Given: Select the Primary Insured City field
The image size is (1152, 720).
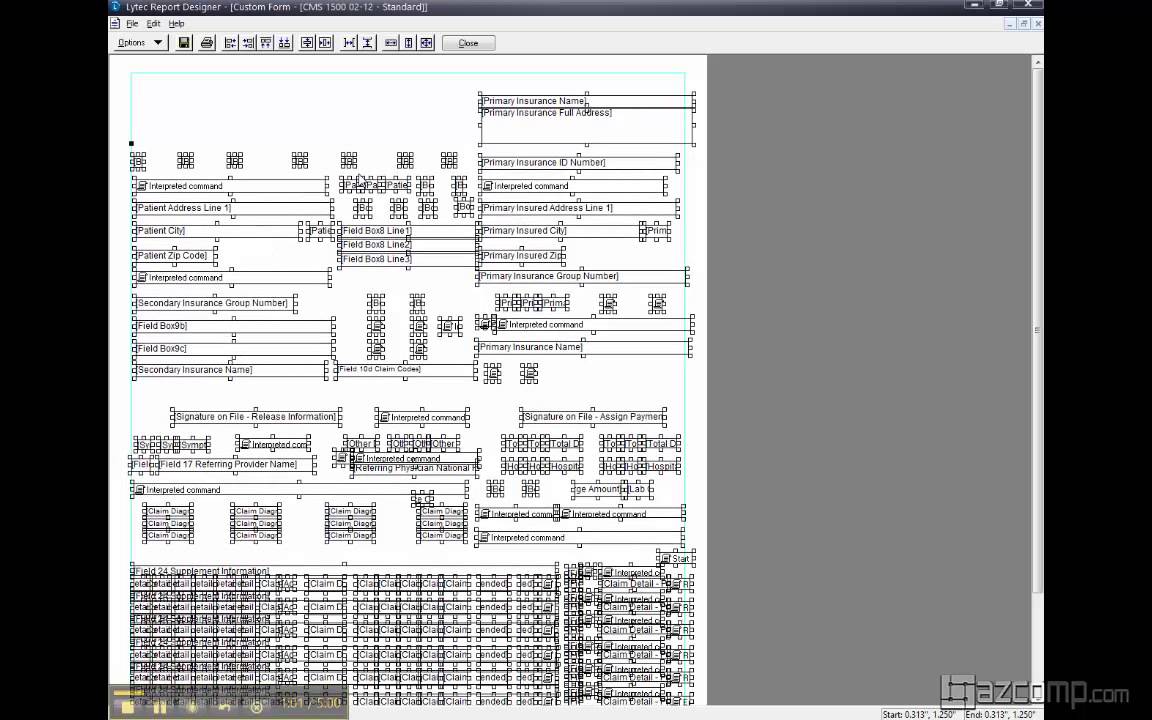Looking at the screenshot, I should coord(561,231).
